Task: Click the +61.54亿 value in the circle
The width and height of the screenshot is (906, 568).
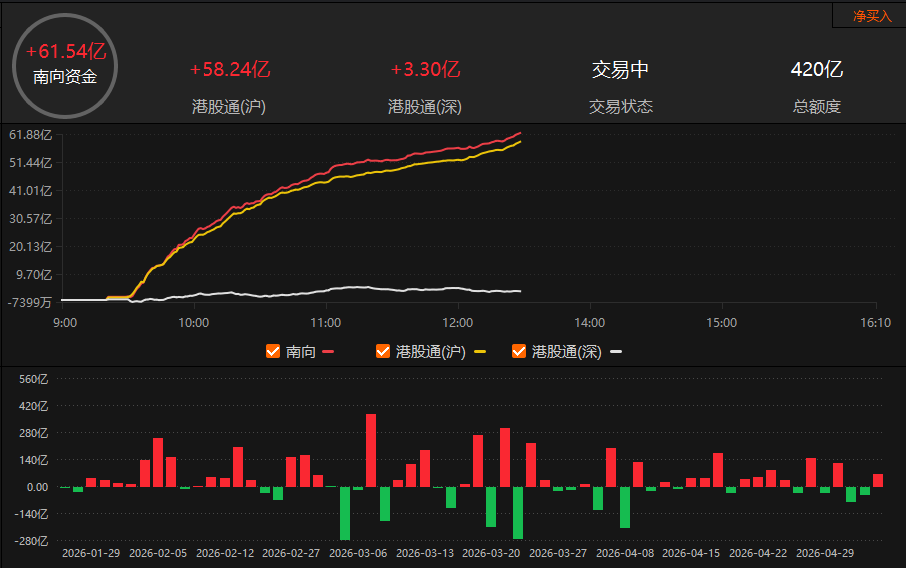Action: [66, 51]
